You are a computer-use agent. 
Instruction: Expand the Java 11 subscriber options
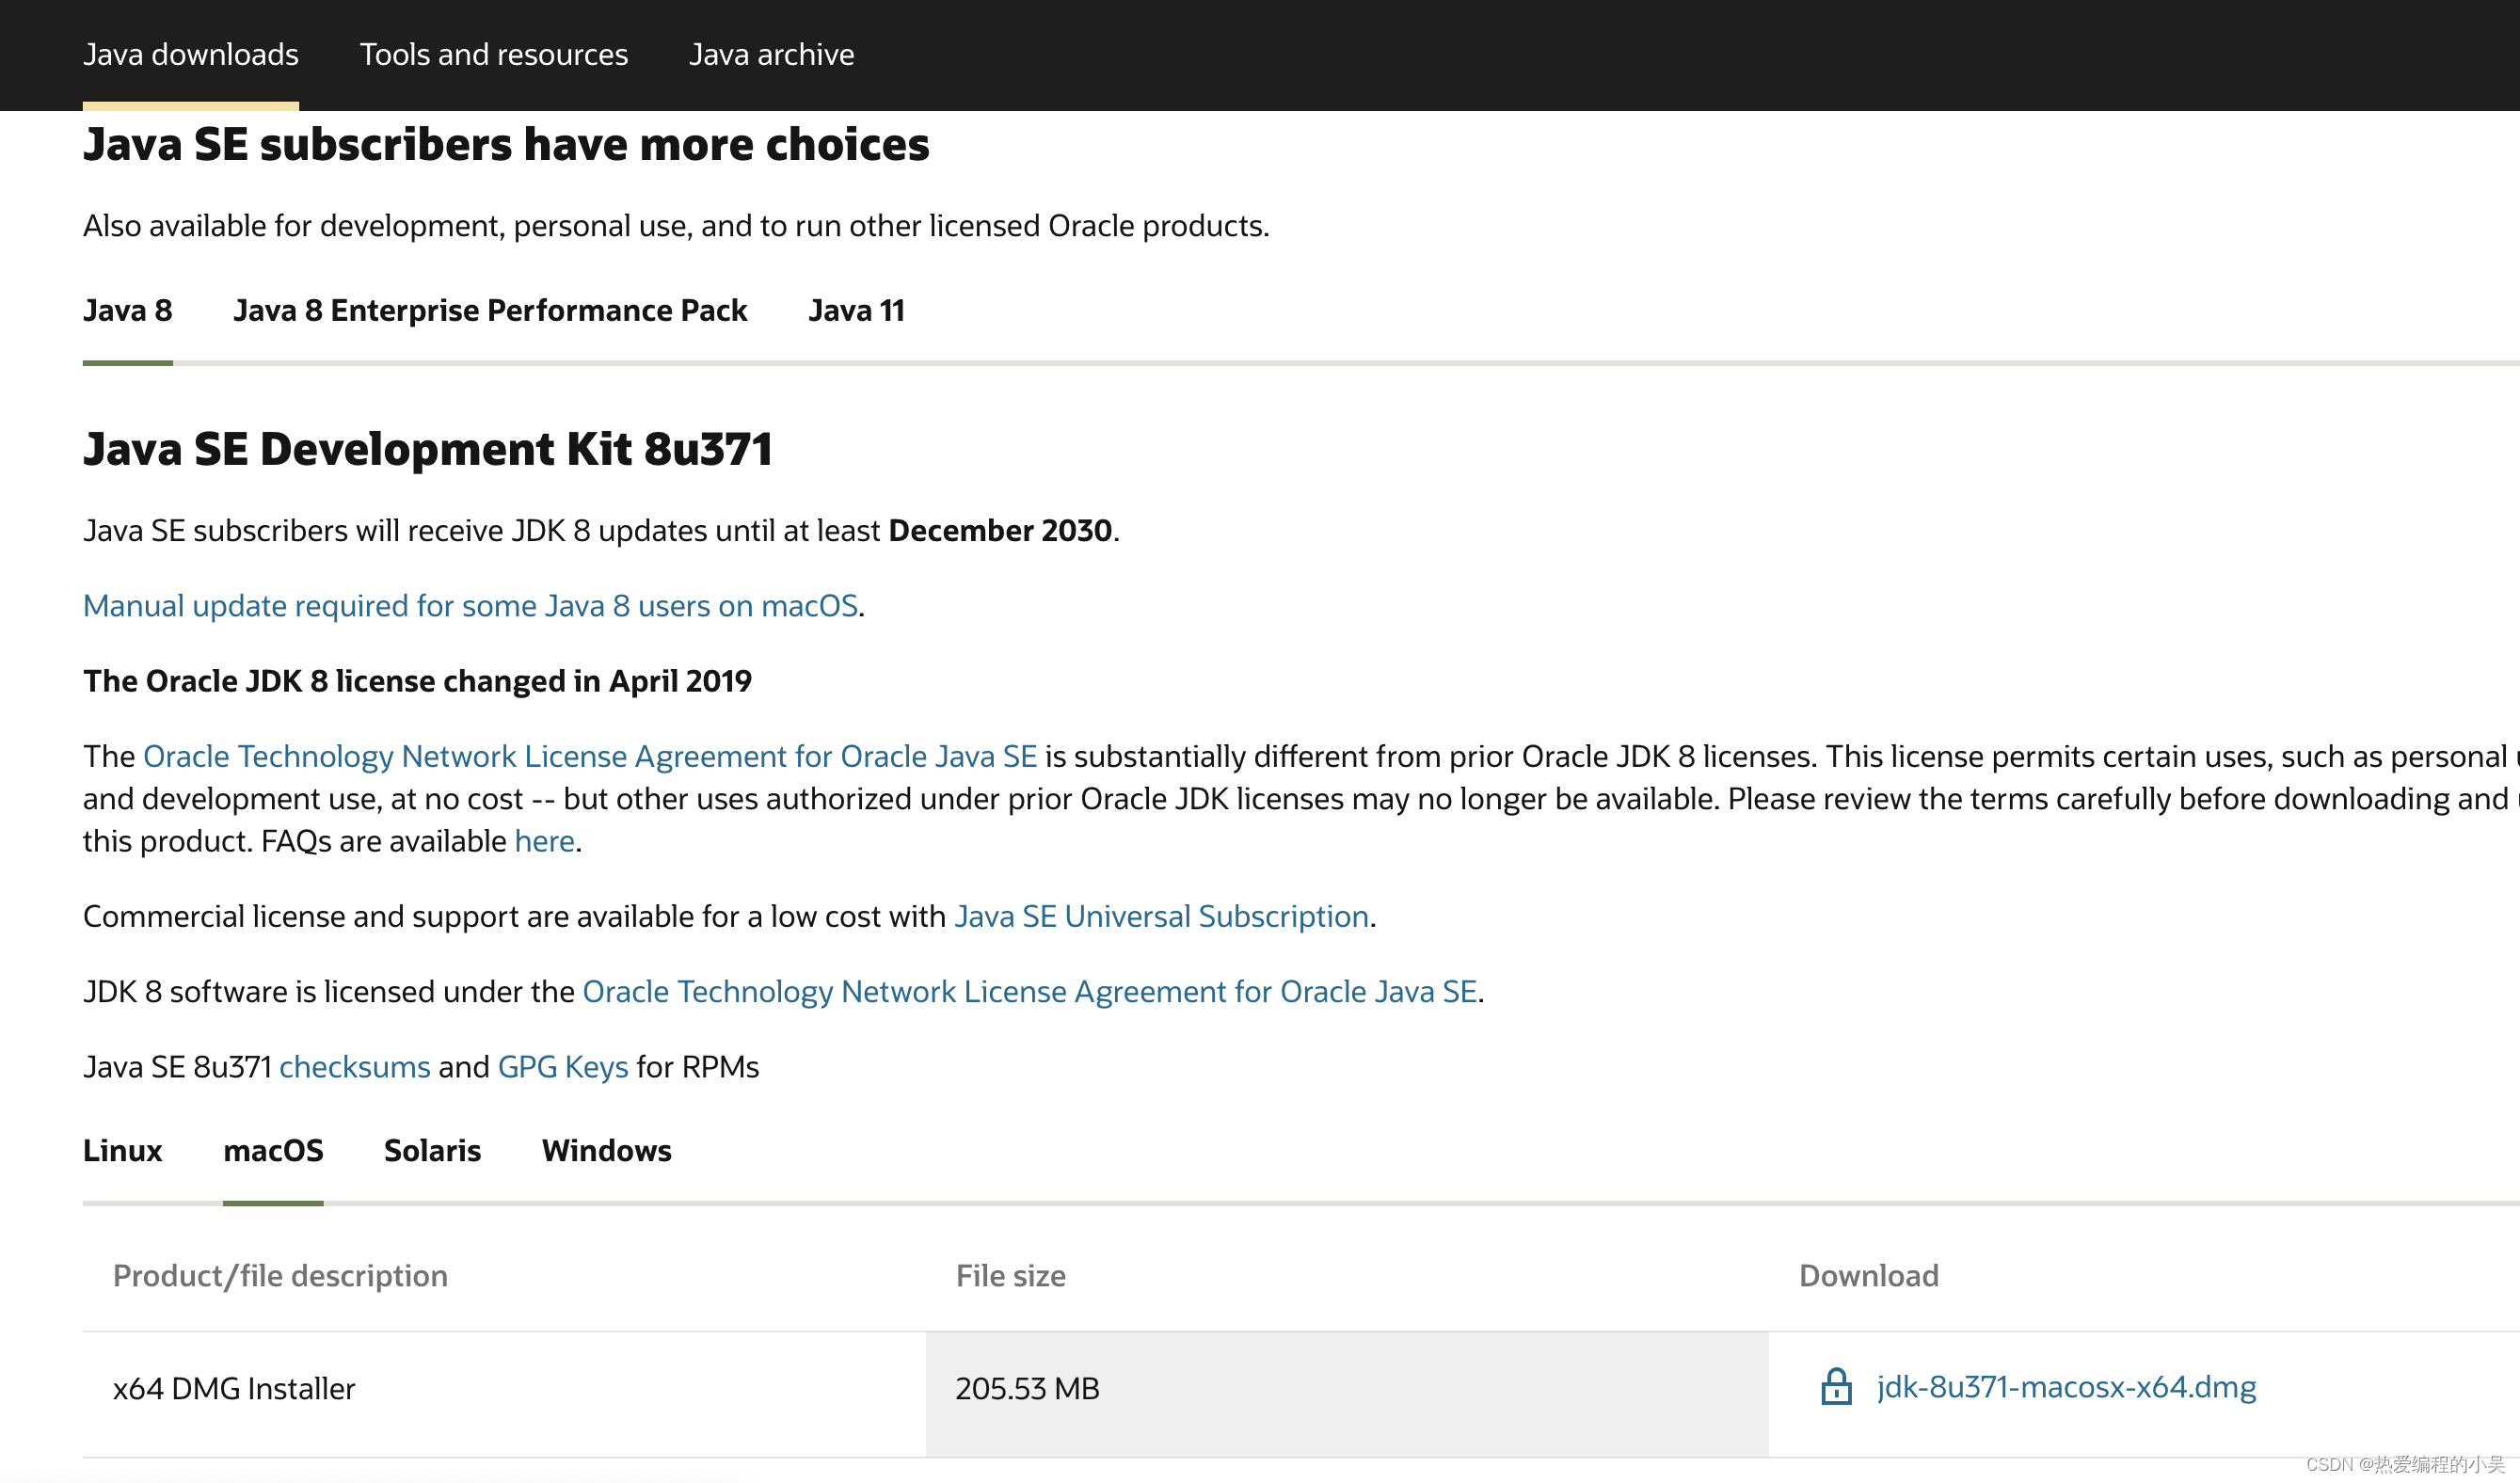pyautogui.click(x=856, y=311)
